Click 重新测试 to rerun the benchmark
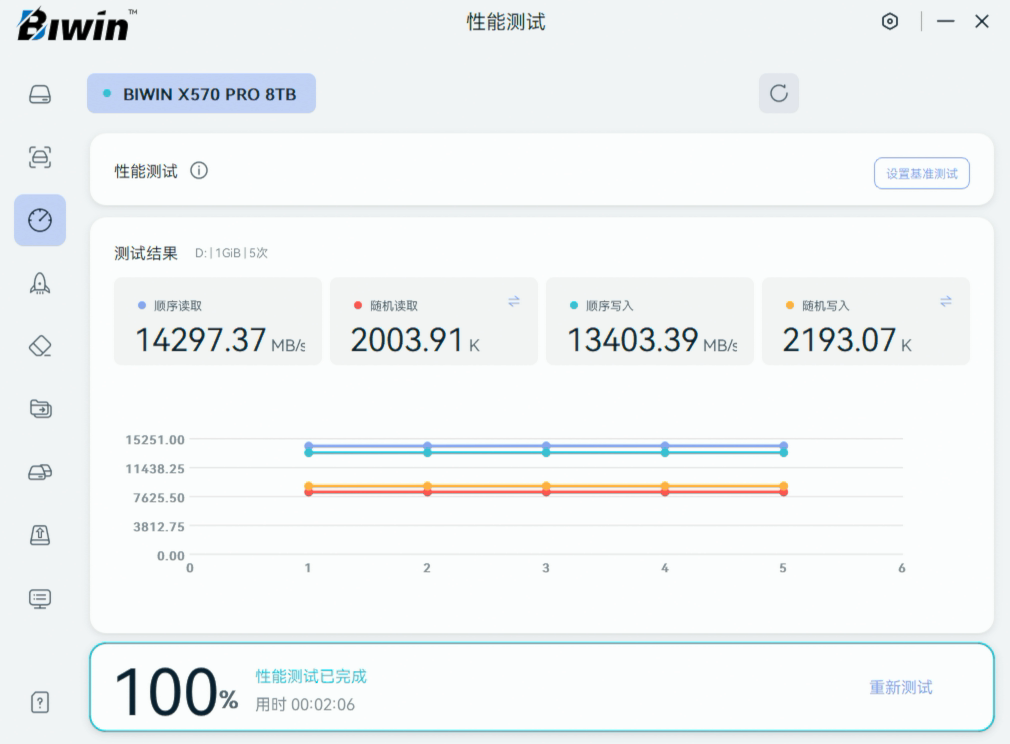1010x744 pixels. (900, 687)
